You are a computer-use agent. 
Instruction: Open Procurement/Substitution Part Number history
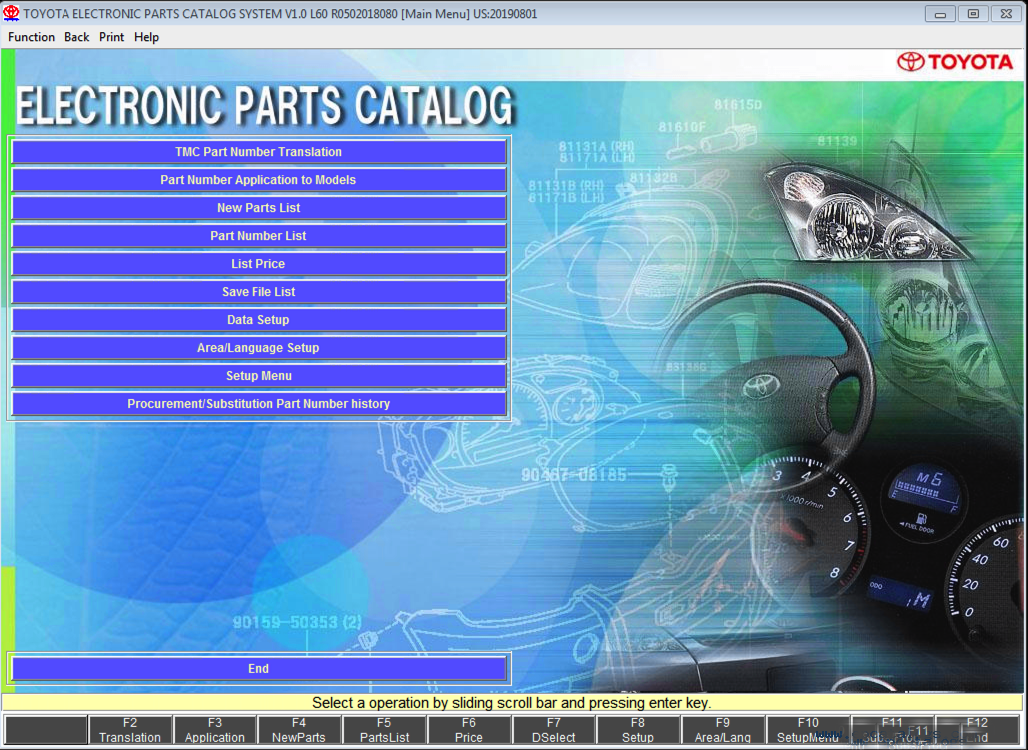(258, 403)
